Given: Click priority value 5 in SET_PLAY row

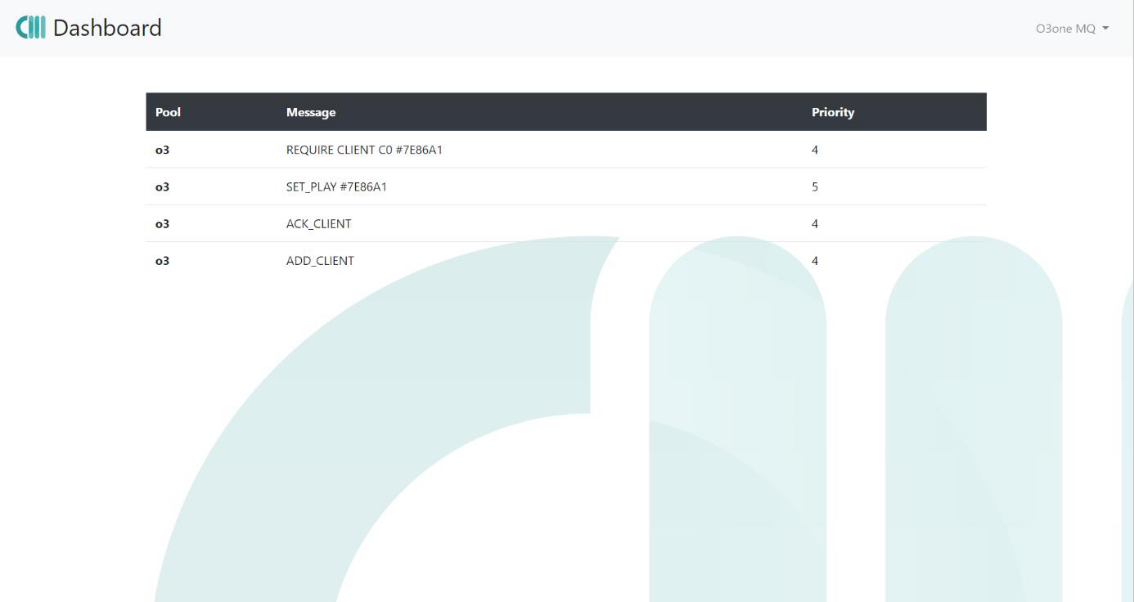Looking at the screenshot, I should (x=815, y=187).
